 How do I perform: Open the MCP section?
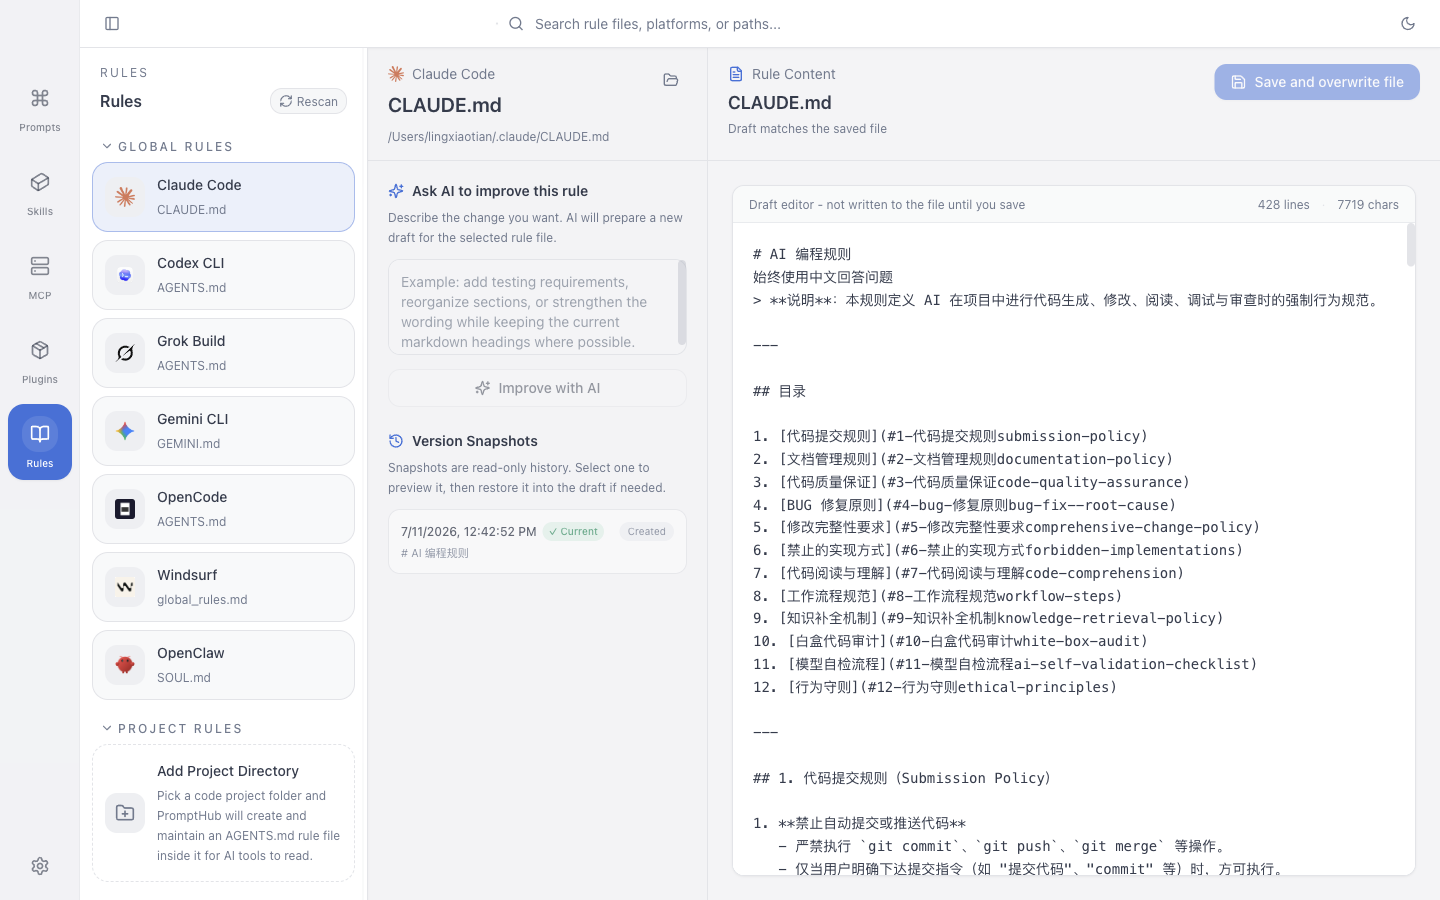click(x=40, y=276)
